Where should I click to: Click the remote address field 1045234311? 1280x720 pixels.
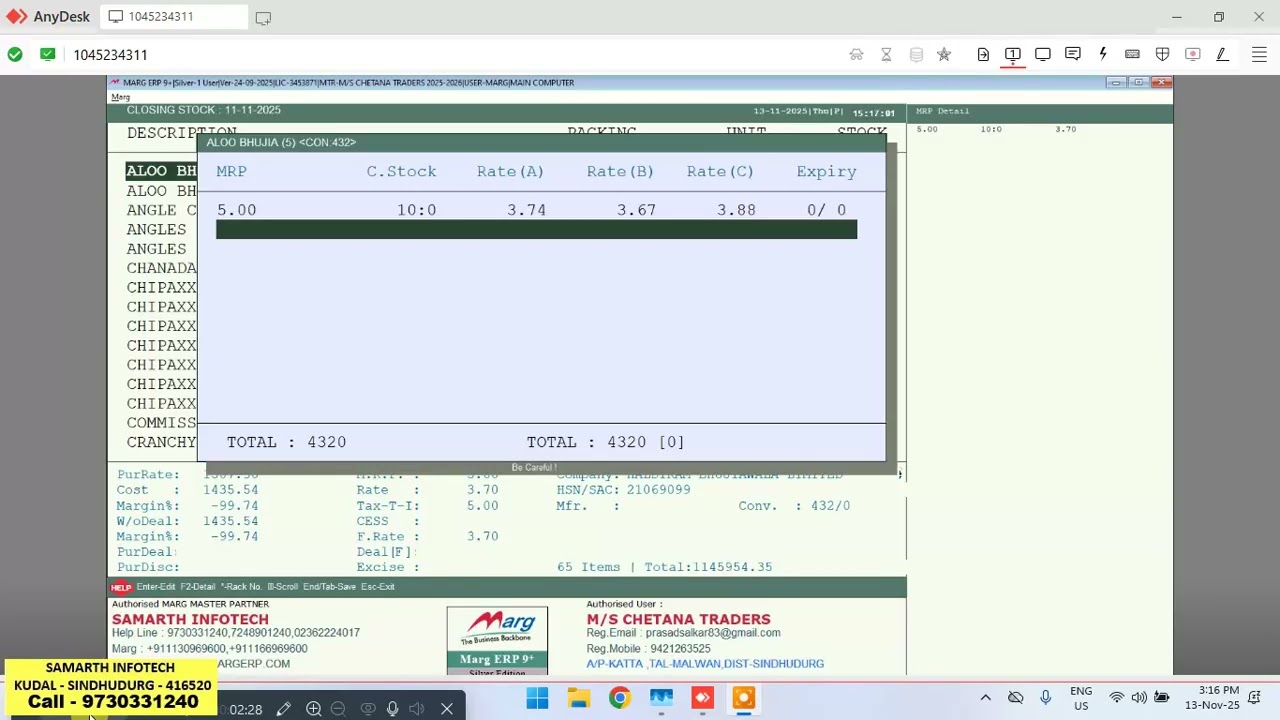[110, 55]
